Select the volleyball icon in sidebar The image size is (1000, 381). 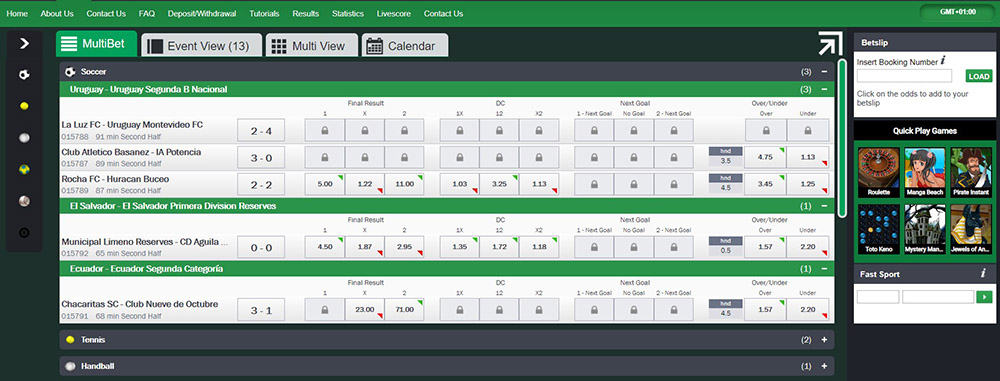(24, 169)
